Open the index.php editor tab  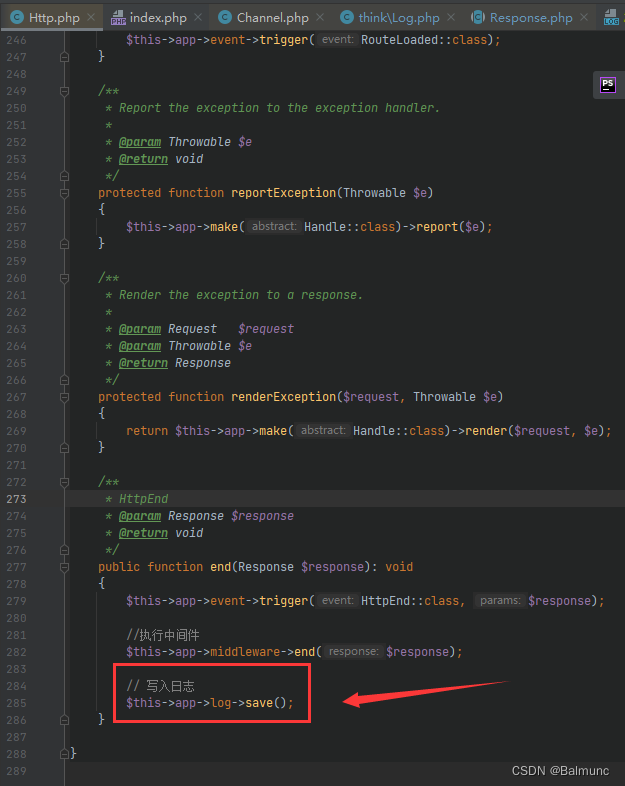pyautogui.click(x=156, y=18)
